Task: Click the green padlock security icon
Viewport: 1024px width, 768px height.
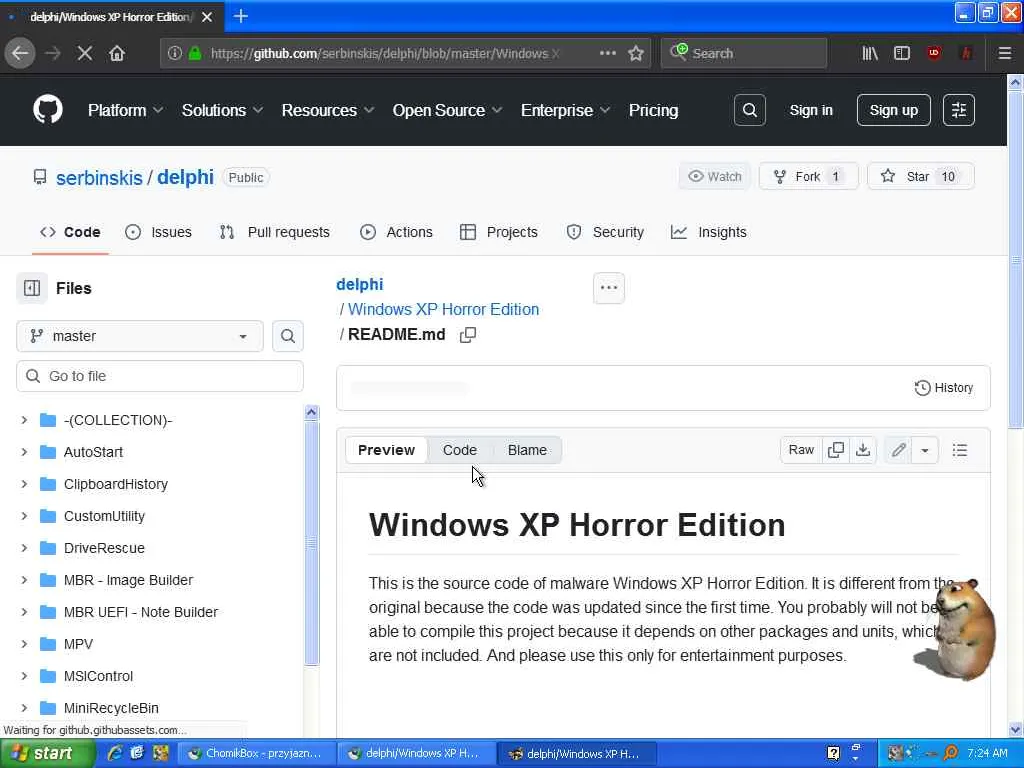Action: click(x=195, y=53)
